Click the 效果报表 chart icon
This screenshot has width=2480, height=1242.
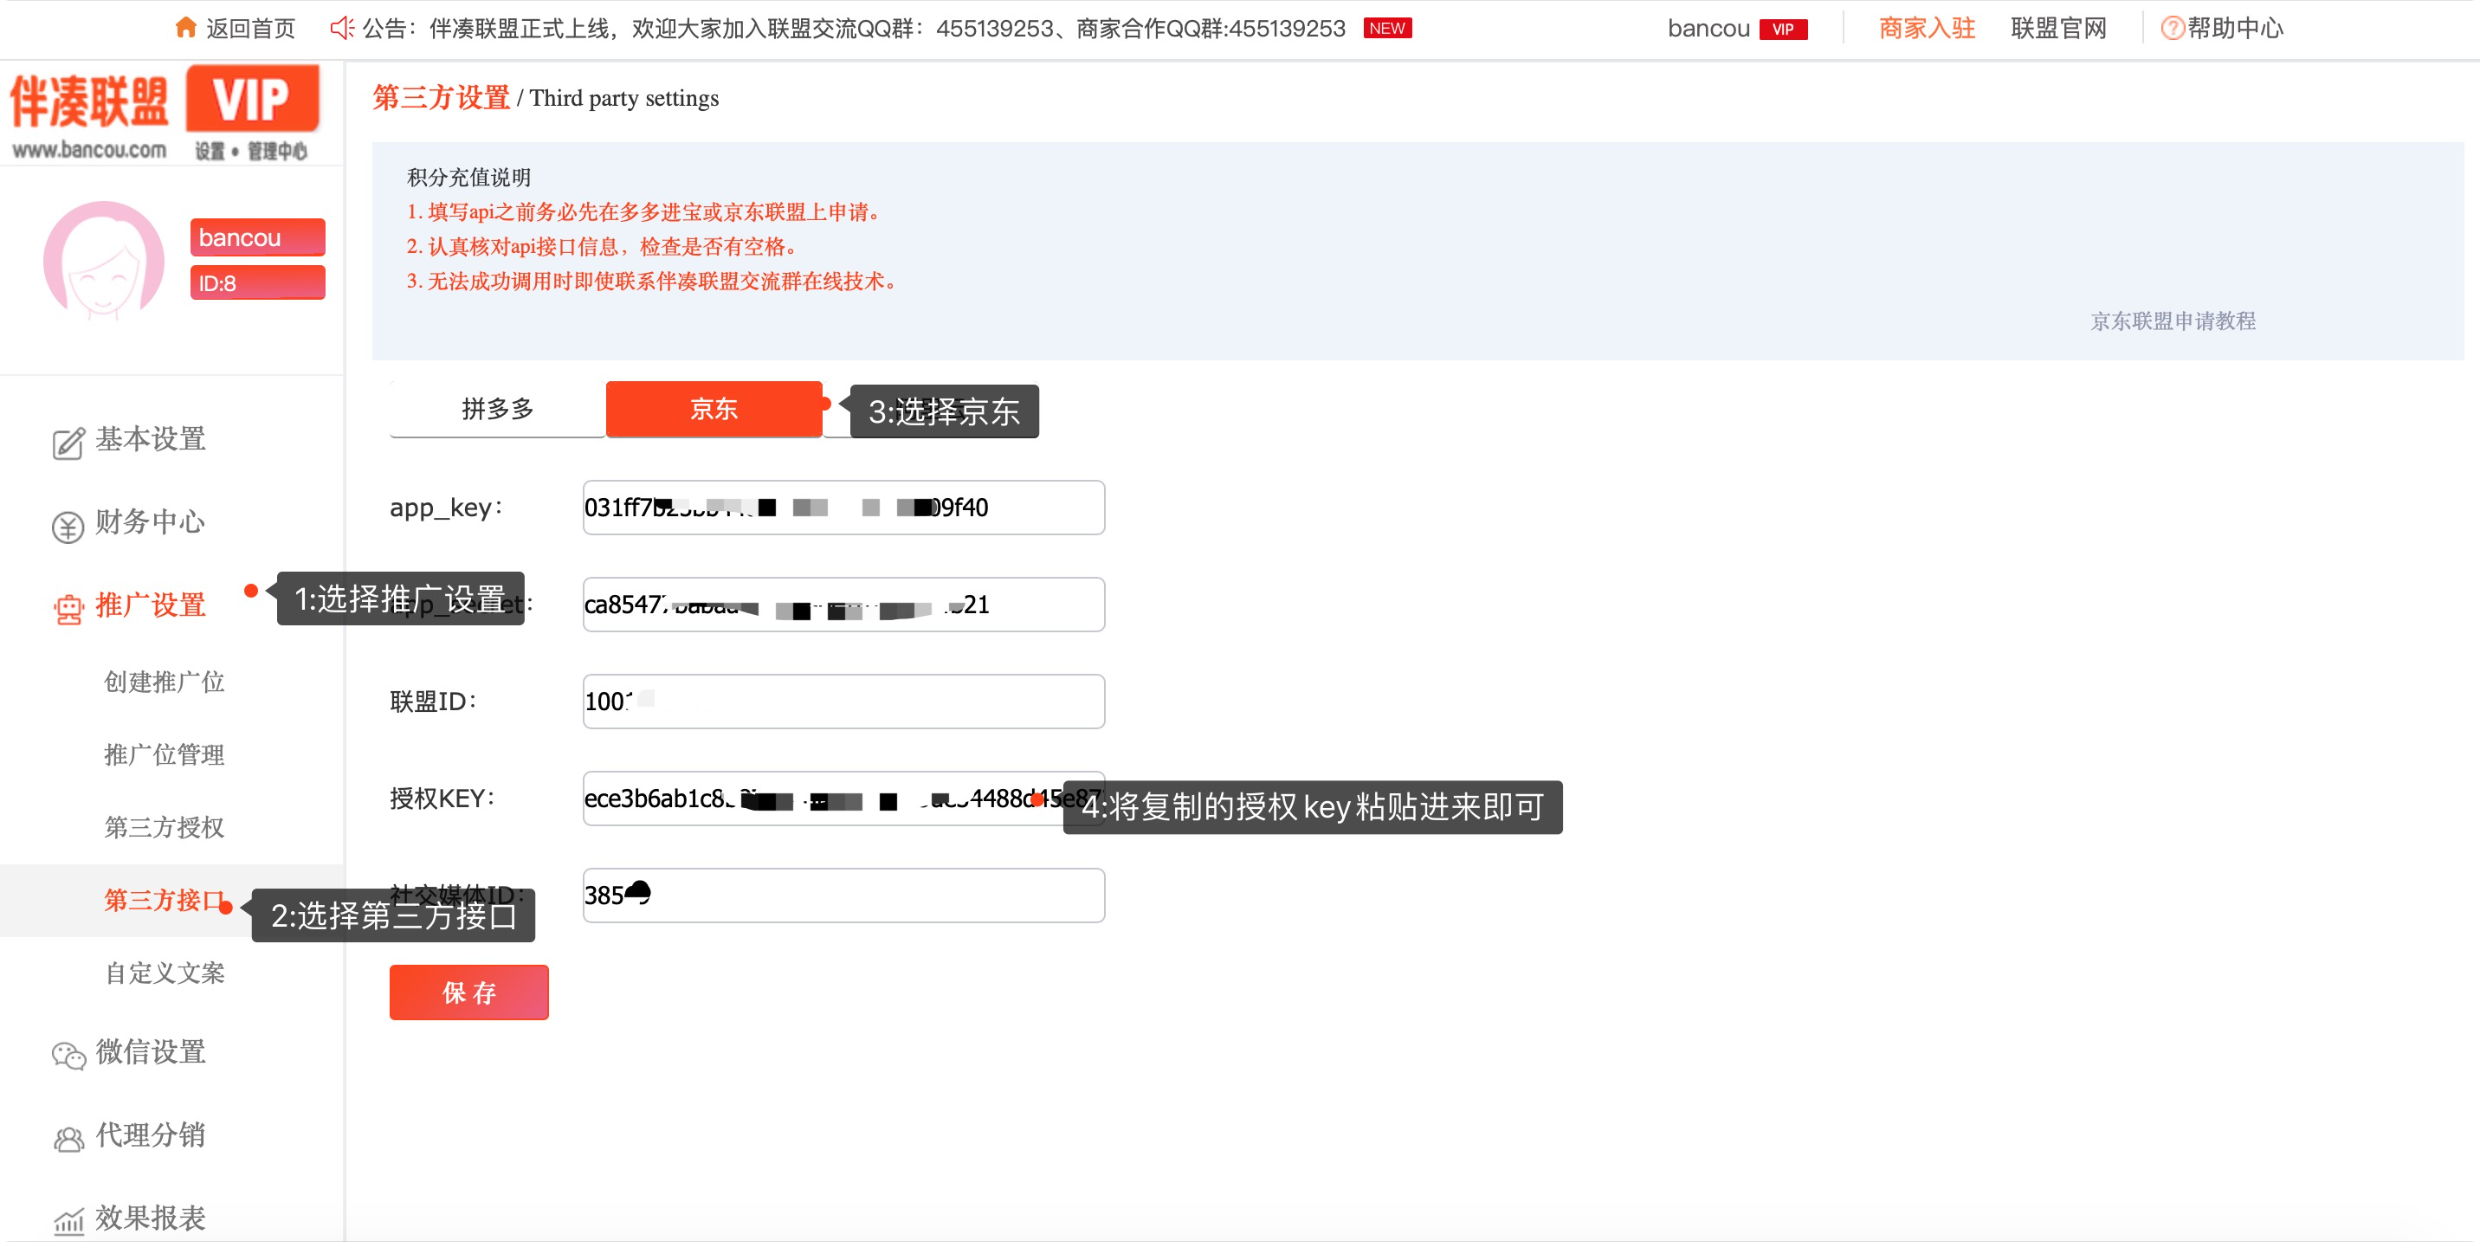coord(68,1221)
